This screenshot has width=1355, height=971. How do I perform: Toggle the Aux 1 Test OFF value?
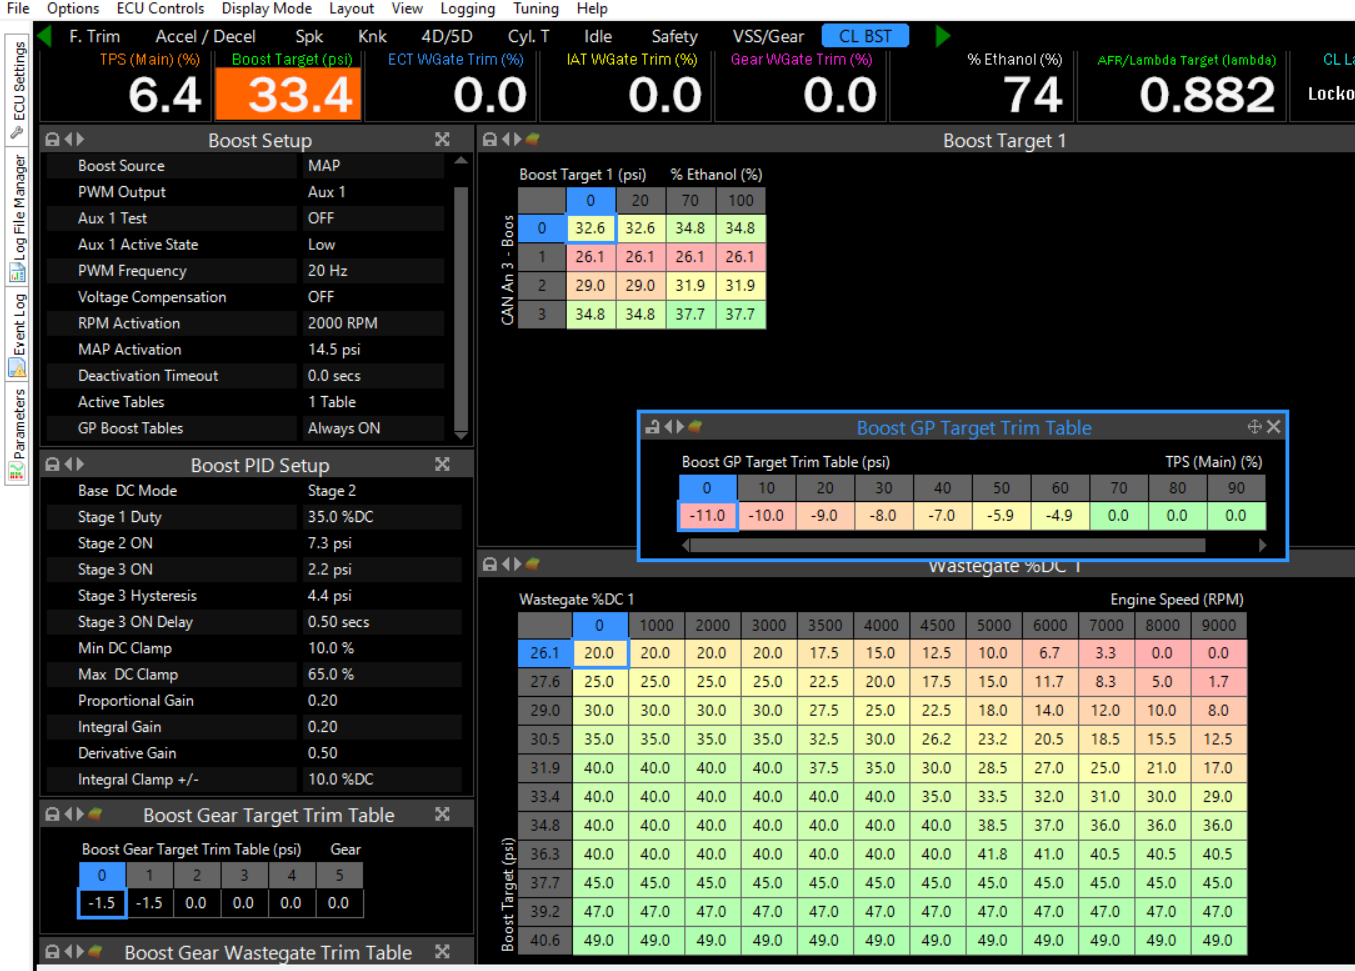coord(374,218)
